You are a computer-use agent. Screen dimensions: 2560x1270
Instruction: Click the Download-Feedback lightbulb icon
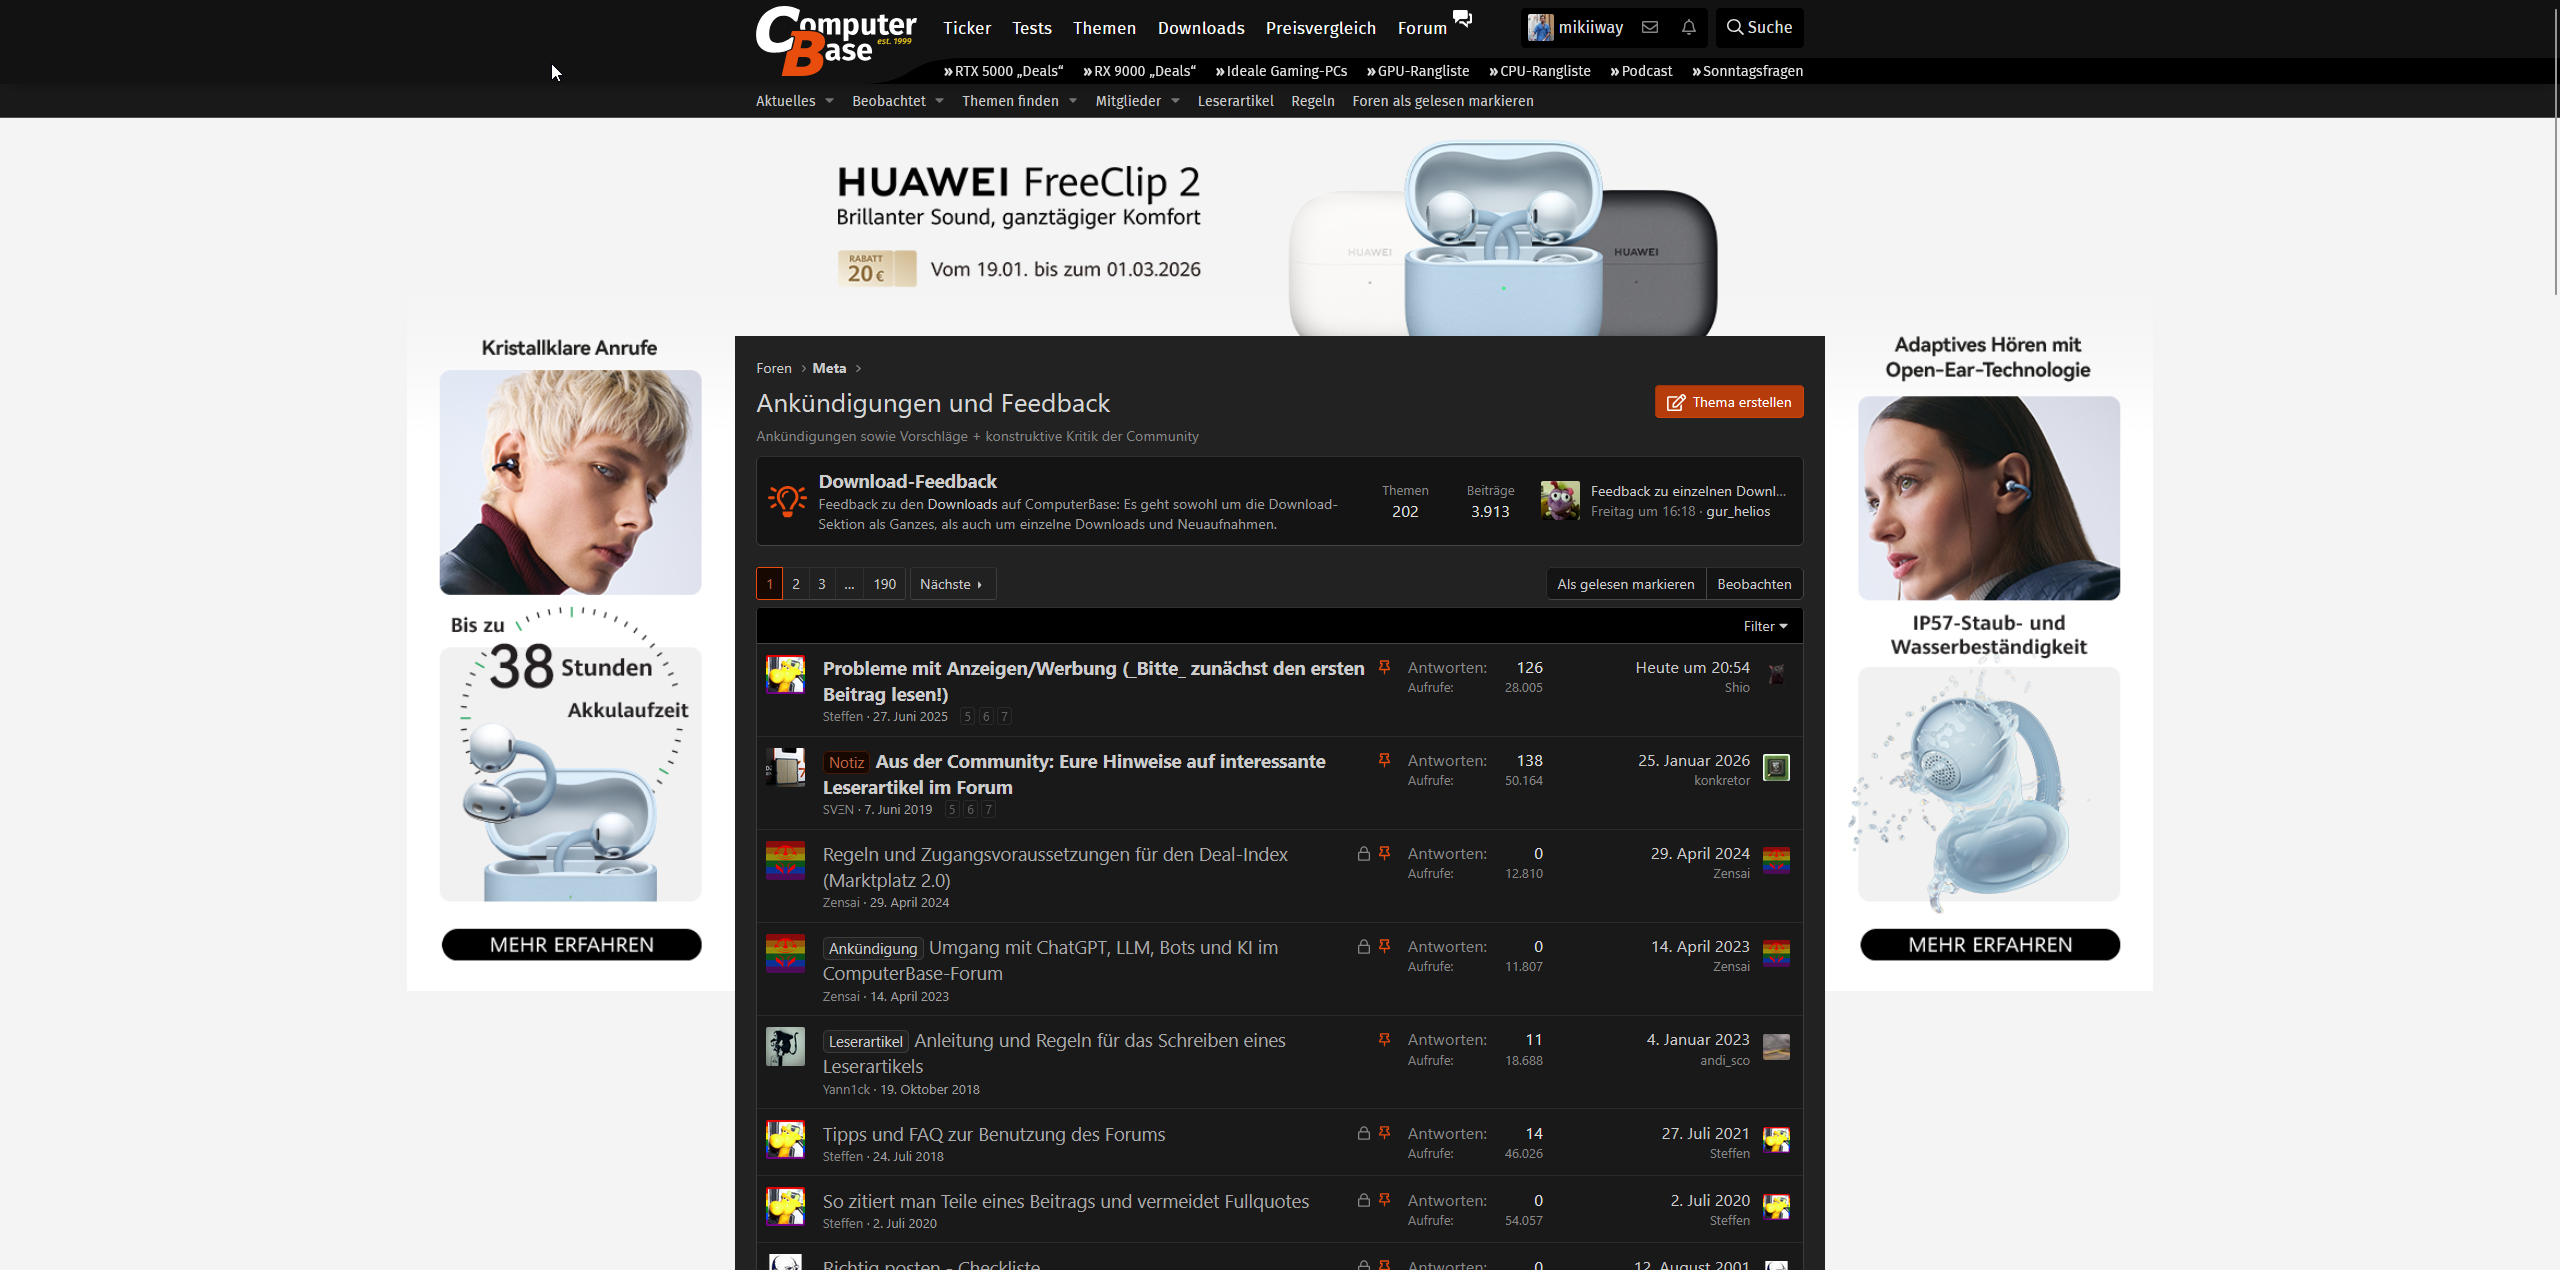click(x=787, y=501)
